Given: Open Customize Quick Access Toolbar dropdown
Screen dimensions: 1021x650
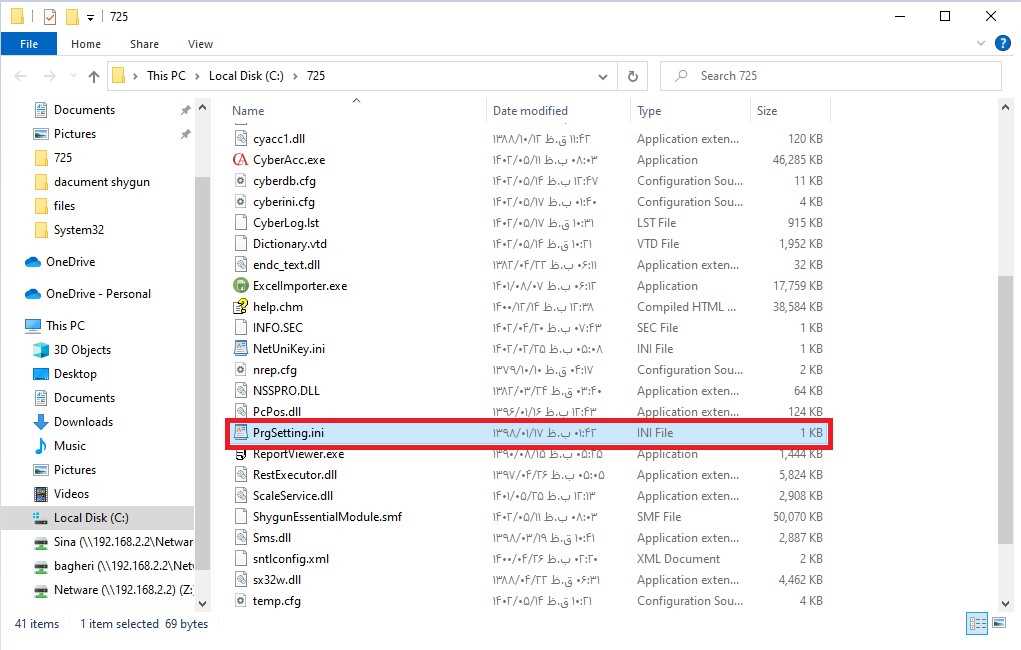Looking at the screenshot, I should tap(90, 17).
